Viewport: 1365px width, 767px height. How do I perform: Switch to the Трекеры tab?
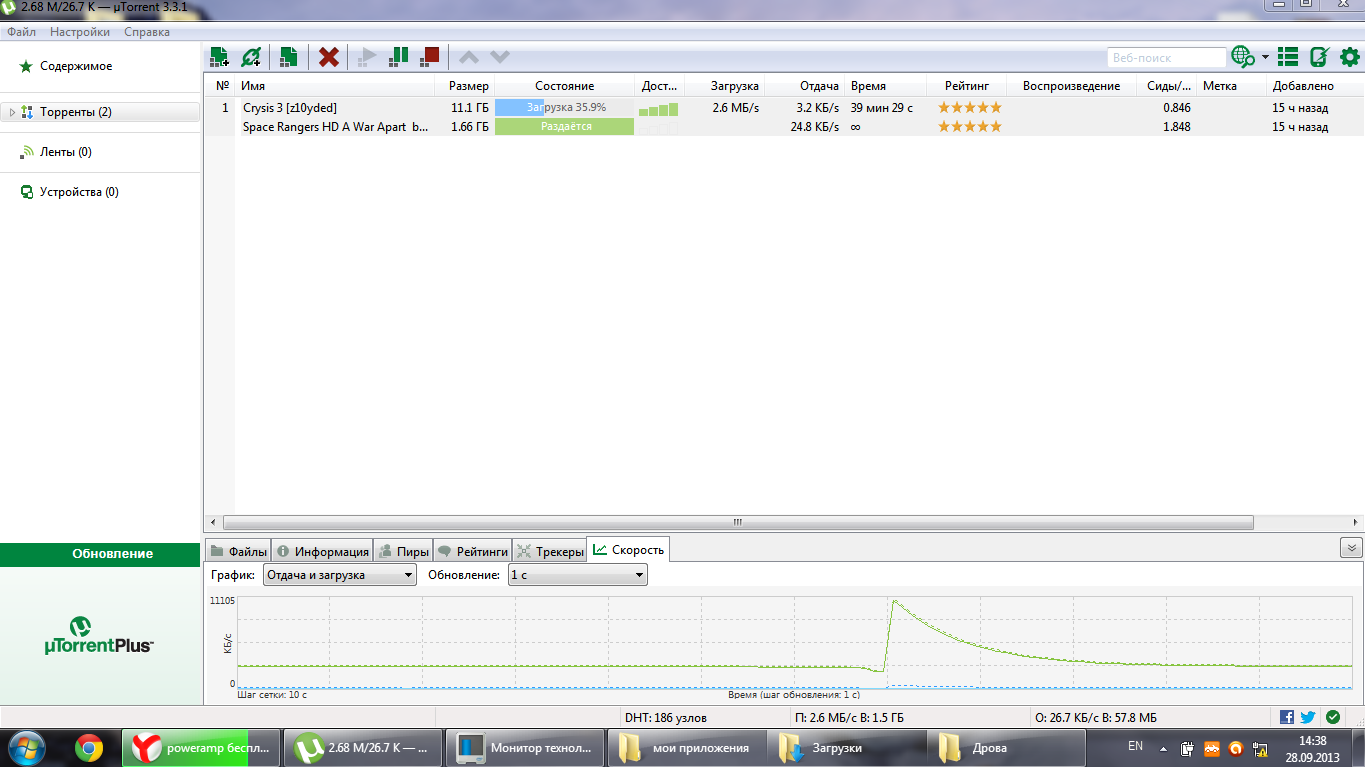(549, 551)
